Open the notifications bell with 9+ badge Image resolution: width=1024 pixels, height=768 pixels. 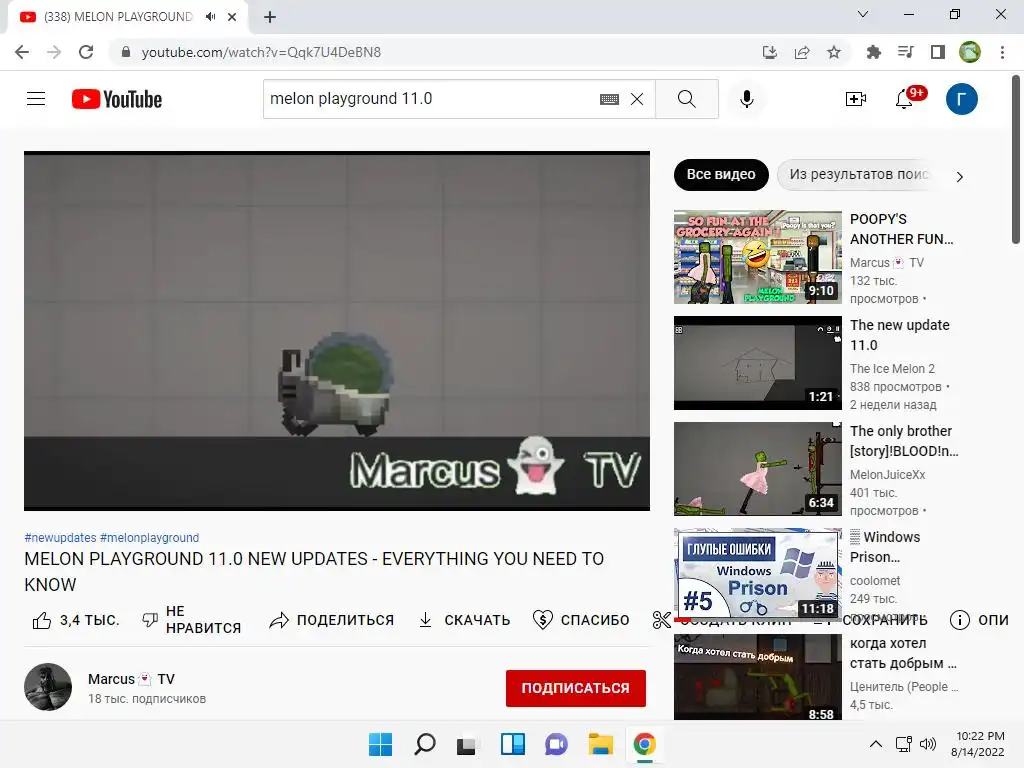[904, 99]
